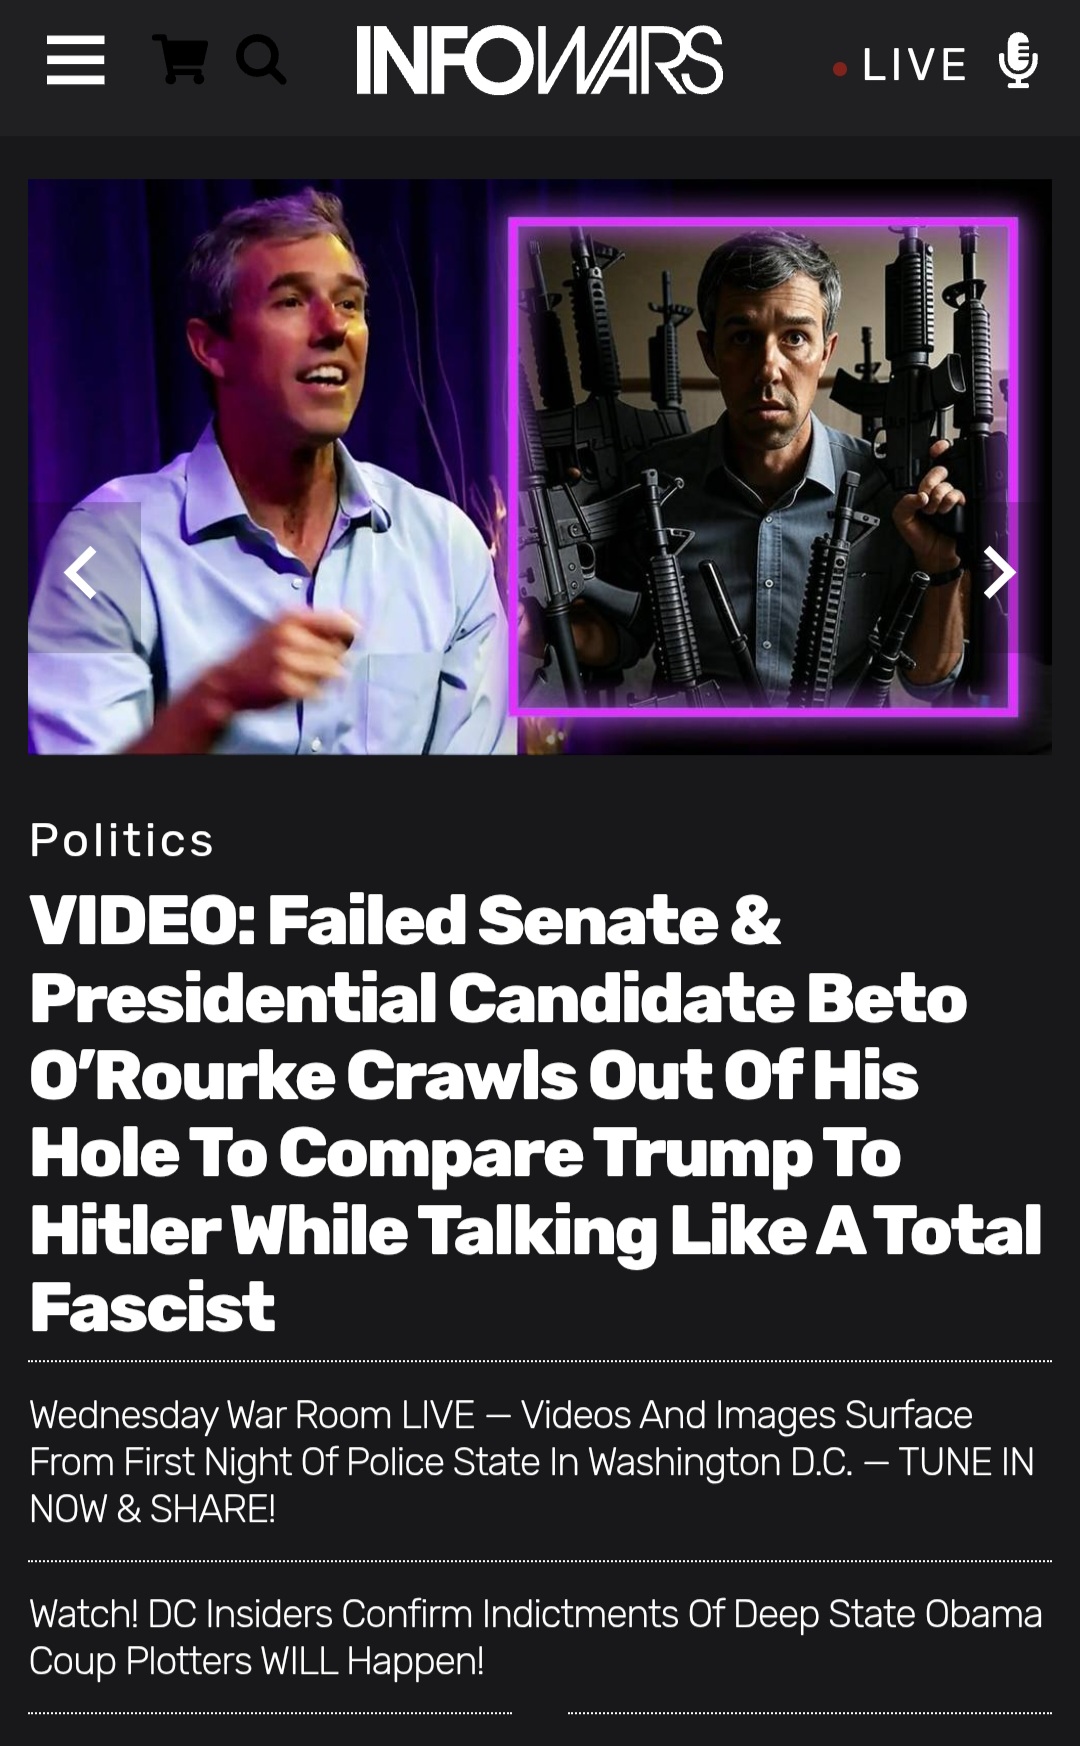Open the LIVE stream link
The height and width of the screenshot is (1746, 1080).
[x=914, y=66]
